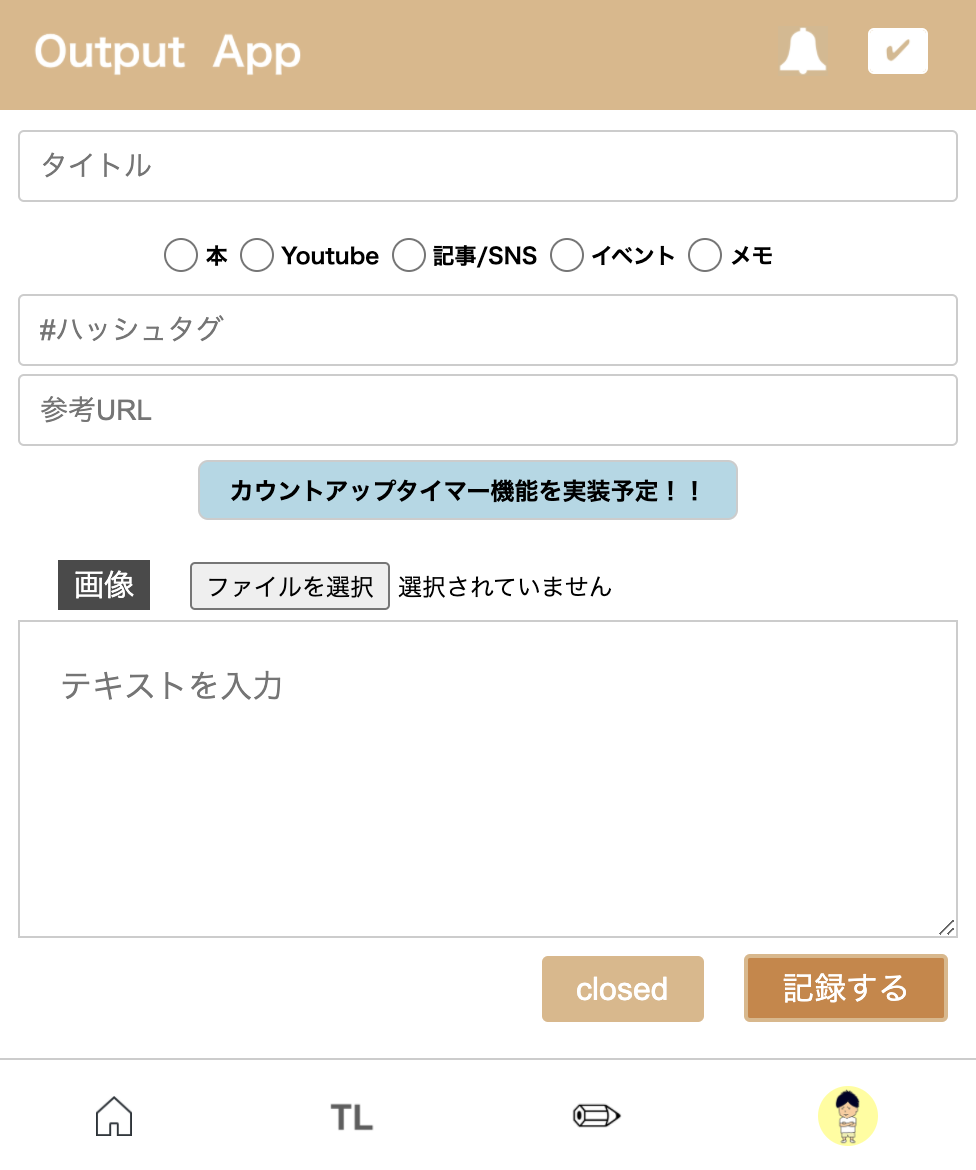
Task: Select the メモ radio button
Action: point(704,256)
